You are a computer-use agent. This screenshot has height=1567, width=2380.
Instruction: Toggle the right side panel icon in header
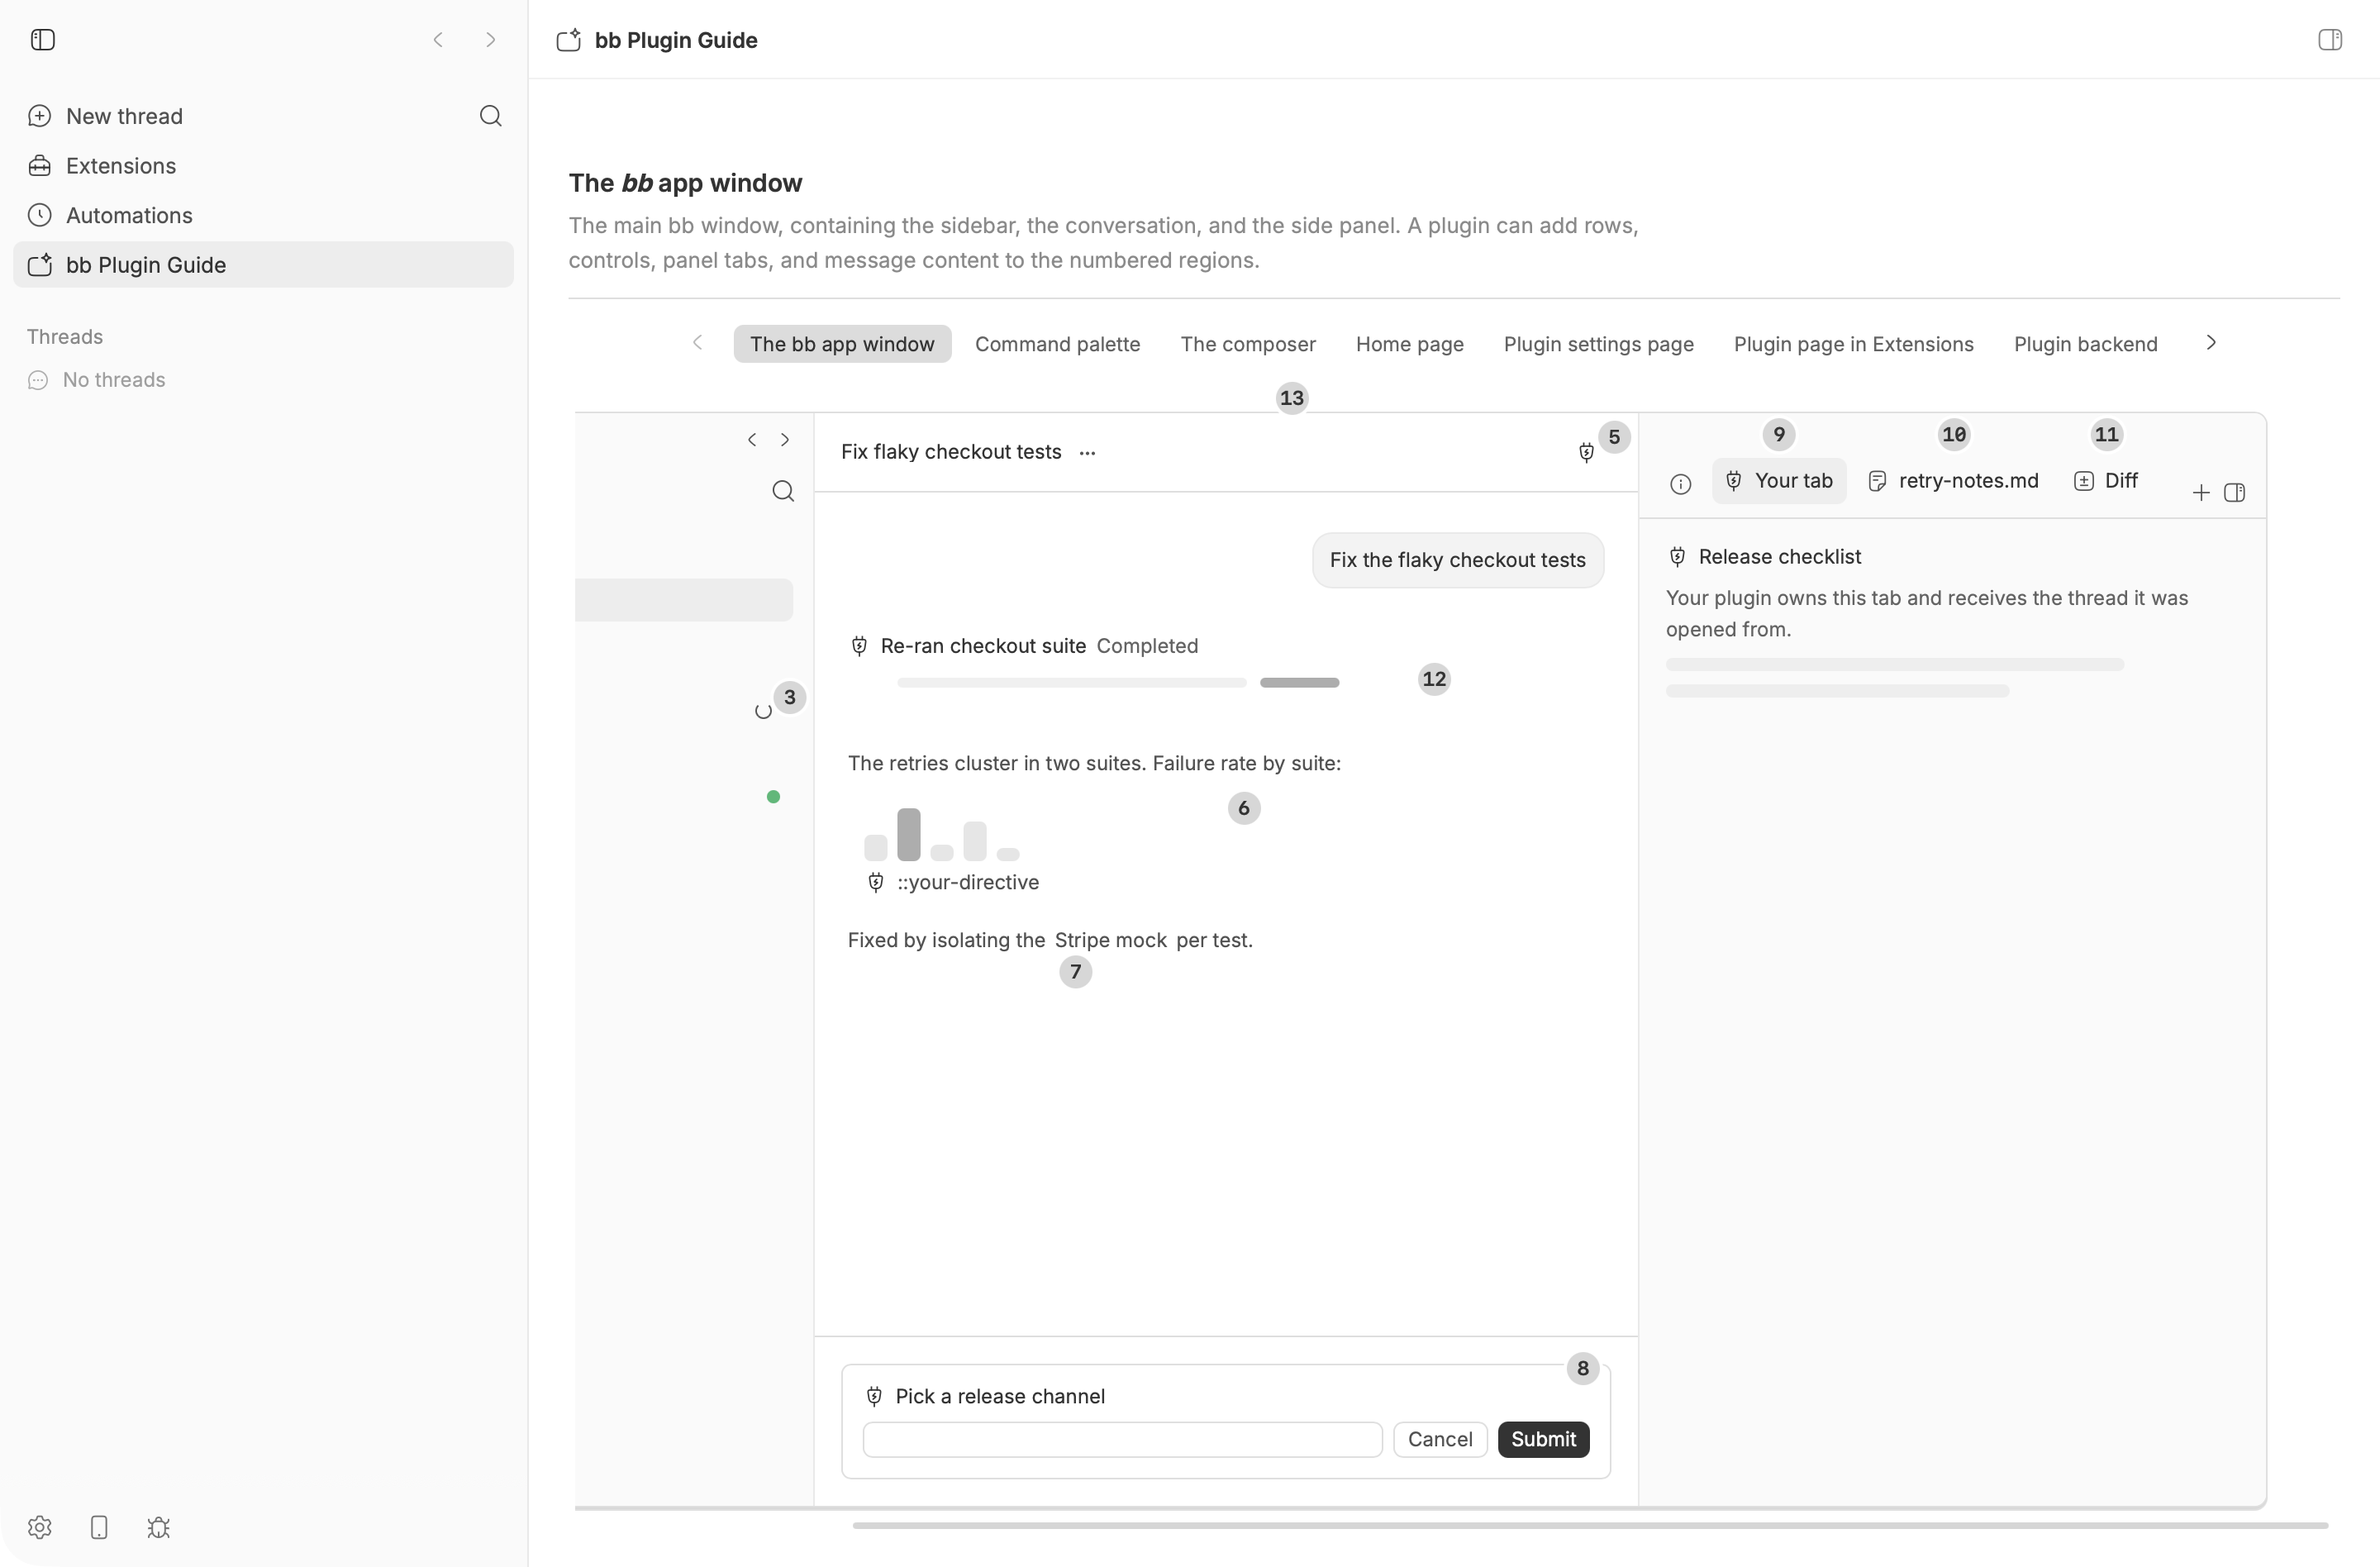coord(2330,40)
